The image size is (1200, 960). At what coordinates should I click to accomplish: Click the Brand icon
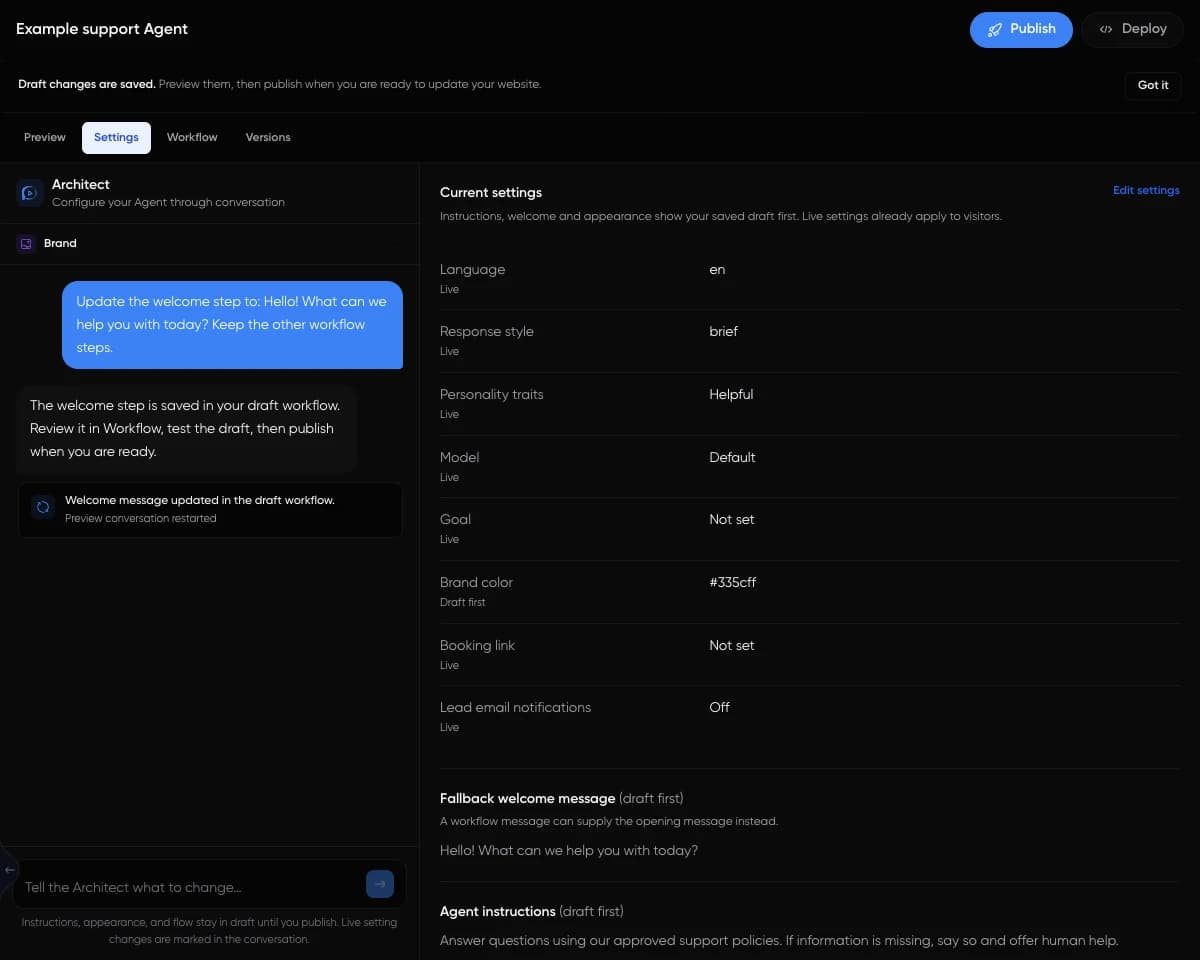[x=26, y=243]
